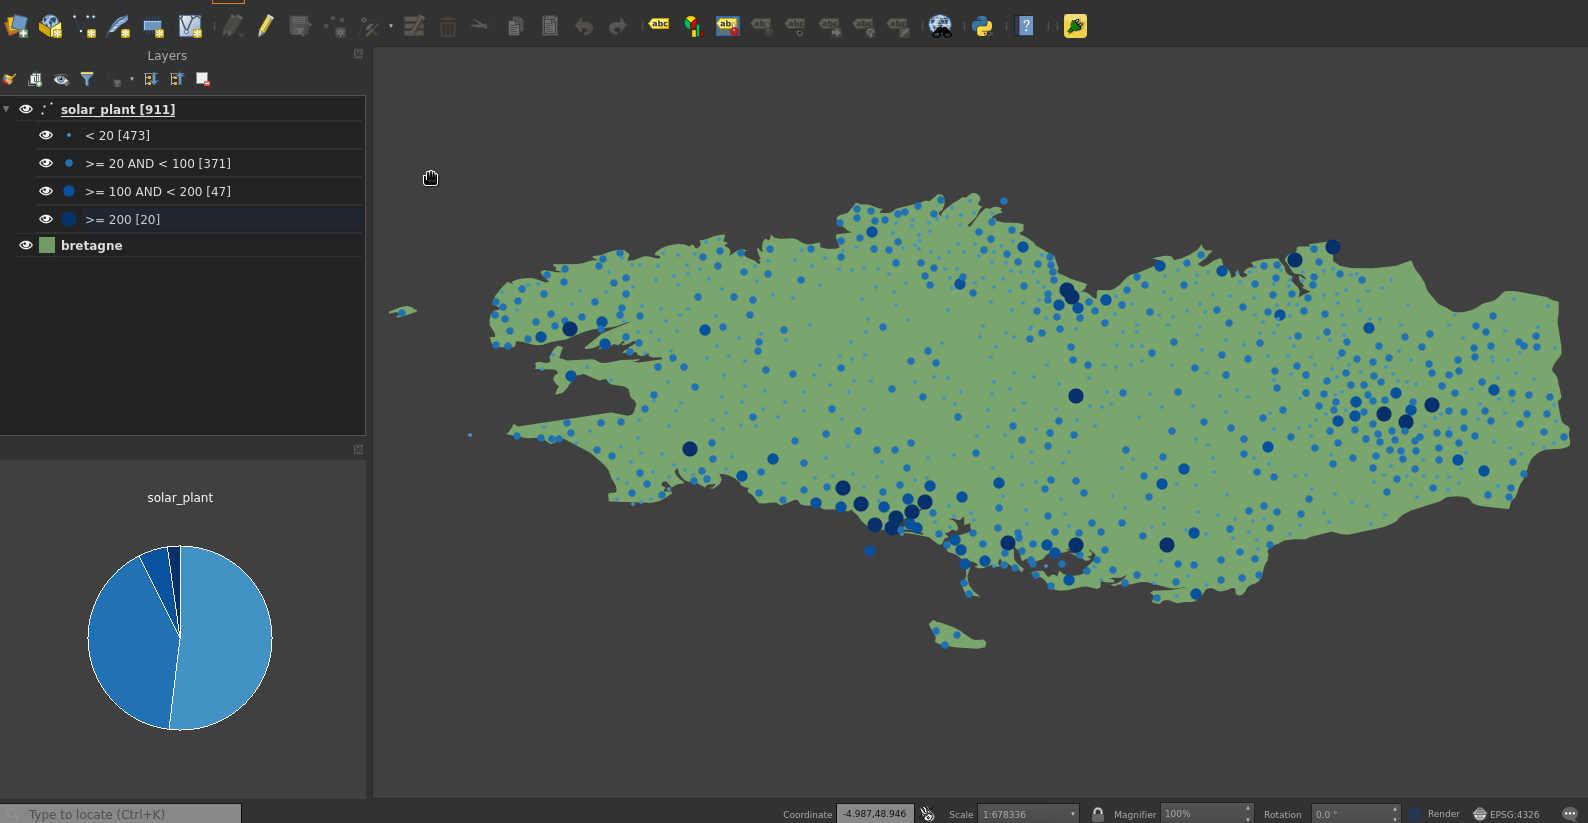
Task: Toggle editing with the yellow pencil icon
Action: click(x=265, y=26)
